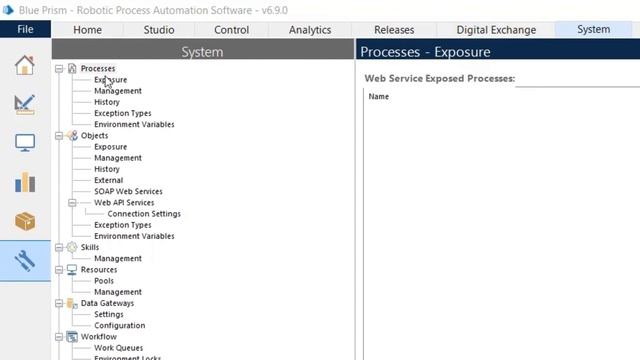Switch to the Releases tab
Image resolution: width=640 pixels, height=360 pixels.
click(x=394, y=30)
